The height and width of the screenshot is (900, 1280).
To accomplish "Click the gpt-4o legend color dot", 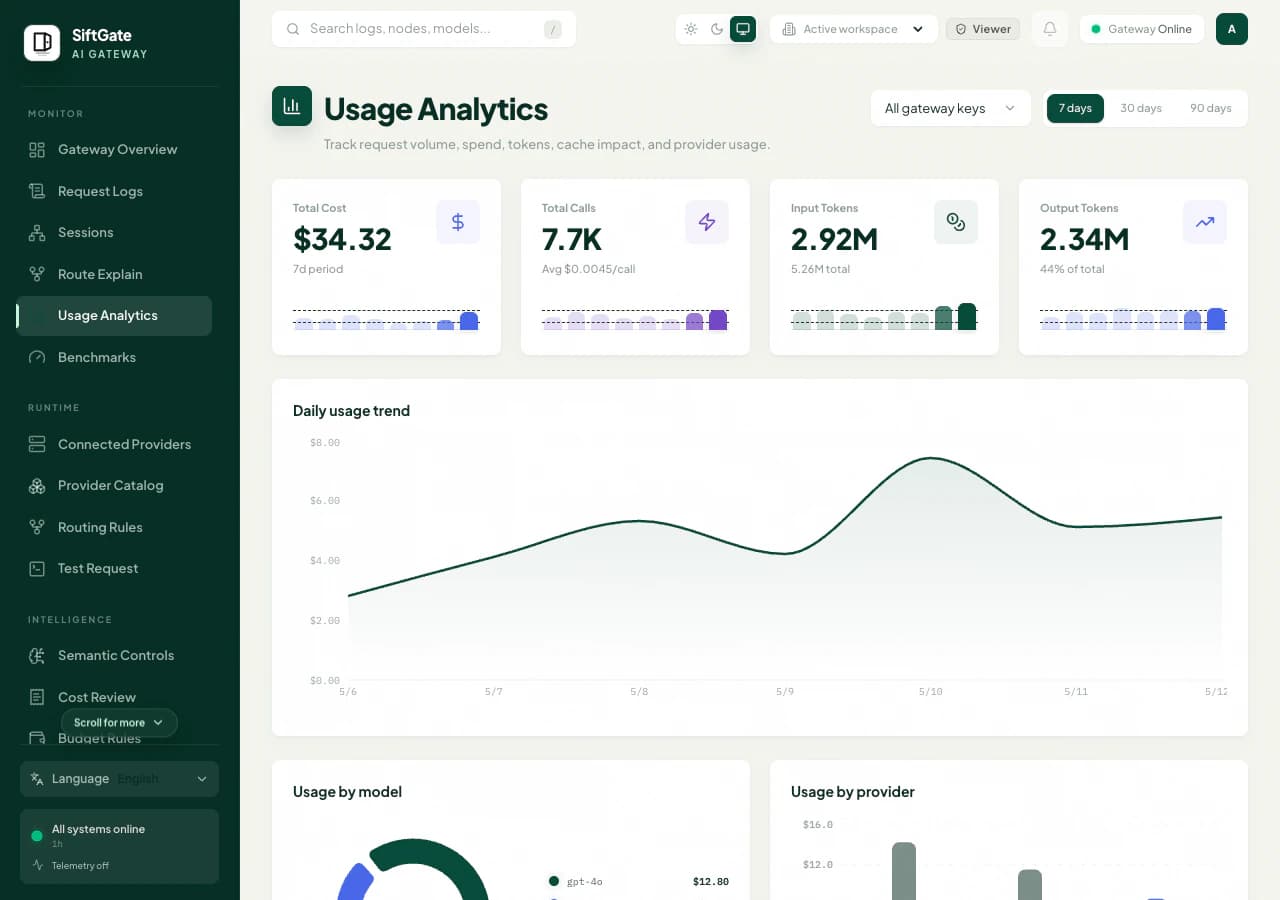I will click(553, 881).
